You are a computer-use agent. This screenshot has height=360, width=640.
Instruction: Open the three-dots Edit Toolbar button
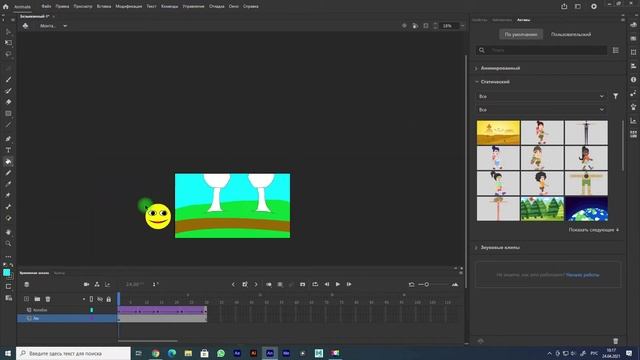coord(8,257)
